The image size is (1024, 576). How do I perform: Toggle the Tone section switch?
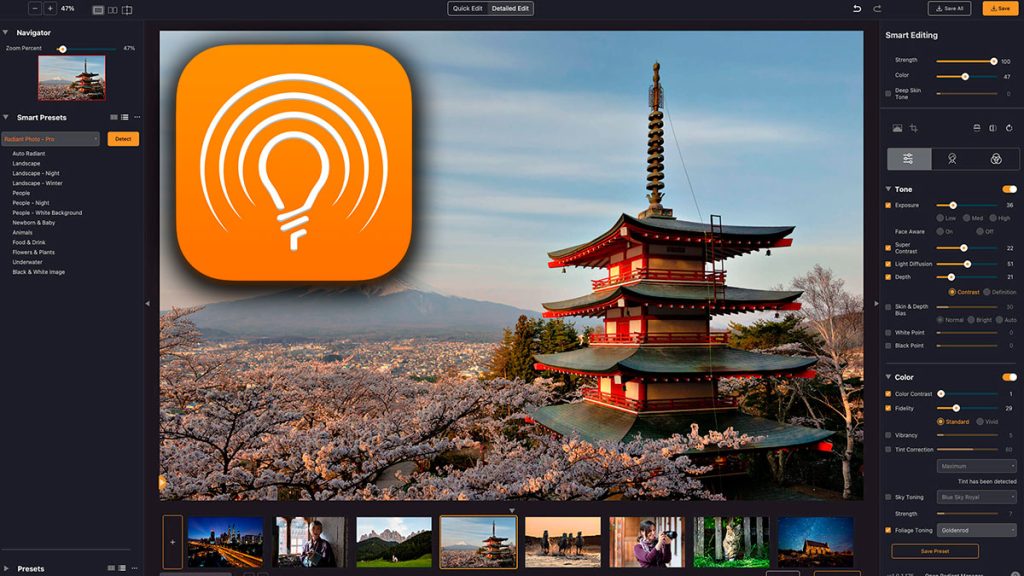(1009, 189)
